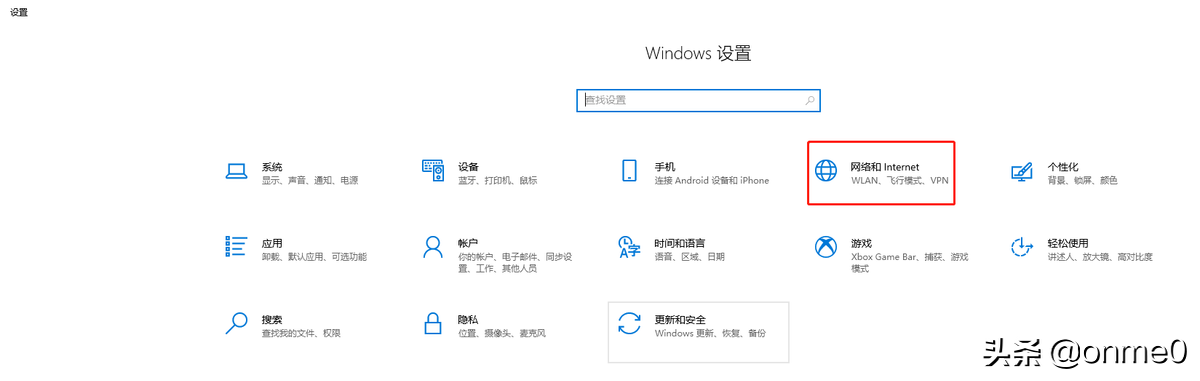Open the 手机 category title

[665, 166]
